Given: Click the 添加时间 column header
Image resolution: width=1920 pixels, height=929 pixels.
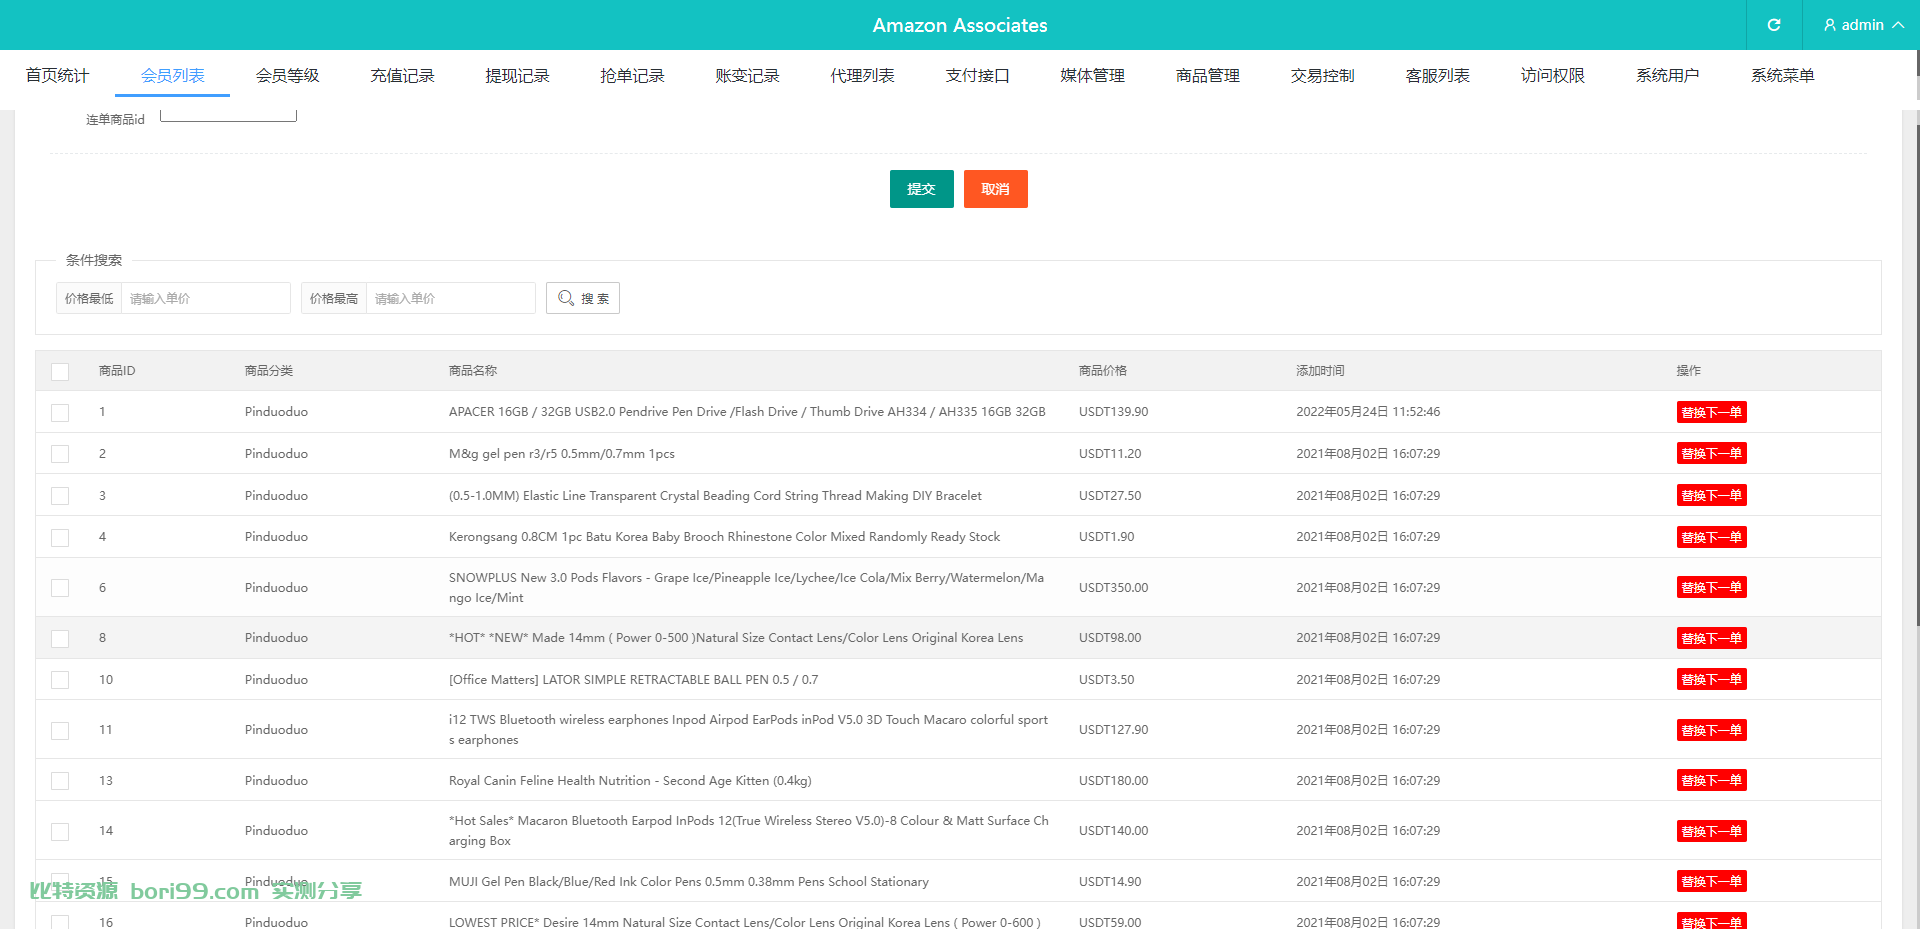Looking at the screenshot, I should click(1320, 371).
